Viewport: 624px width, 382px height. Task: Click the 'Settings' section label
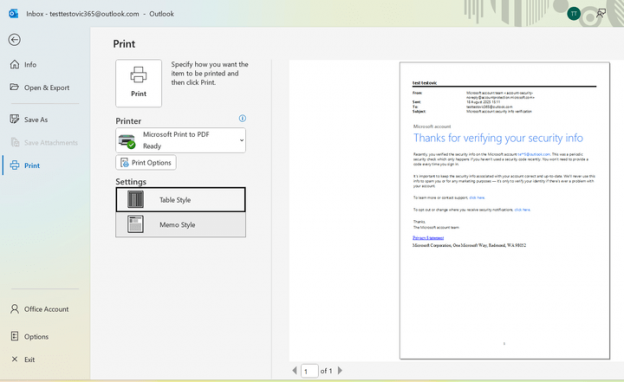(x=131, y=182)
